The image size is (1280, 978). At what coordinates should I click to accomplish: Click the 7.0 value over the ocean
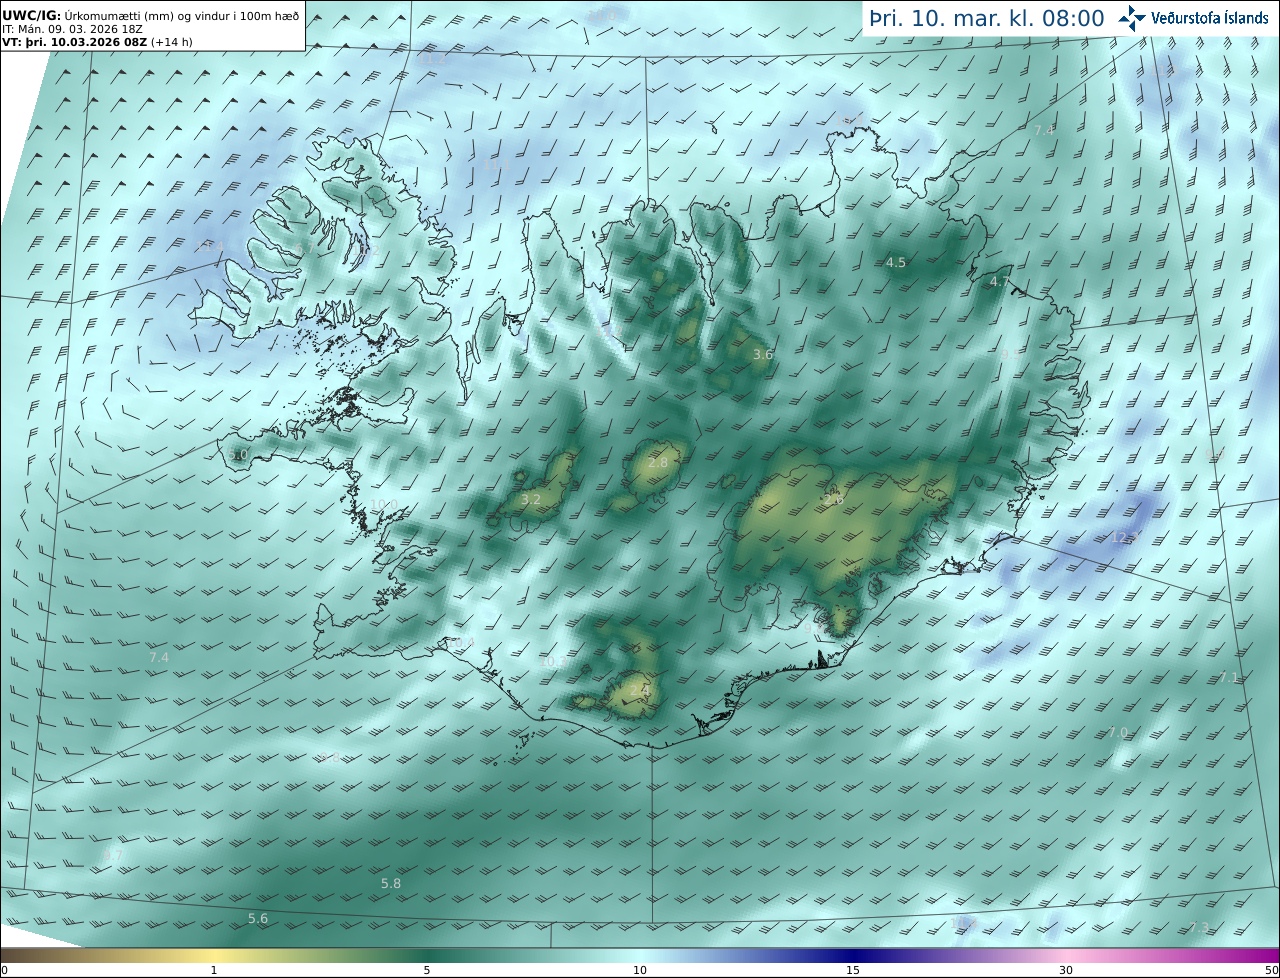[1117, 733]
